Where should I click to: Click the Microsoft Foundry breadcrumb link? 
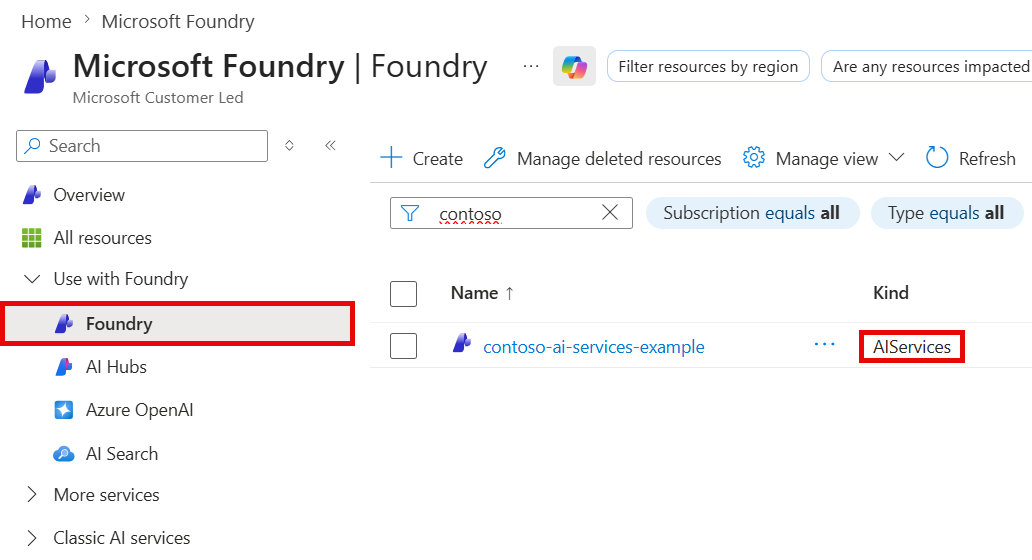[x=178, y=22]
